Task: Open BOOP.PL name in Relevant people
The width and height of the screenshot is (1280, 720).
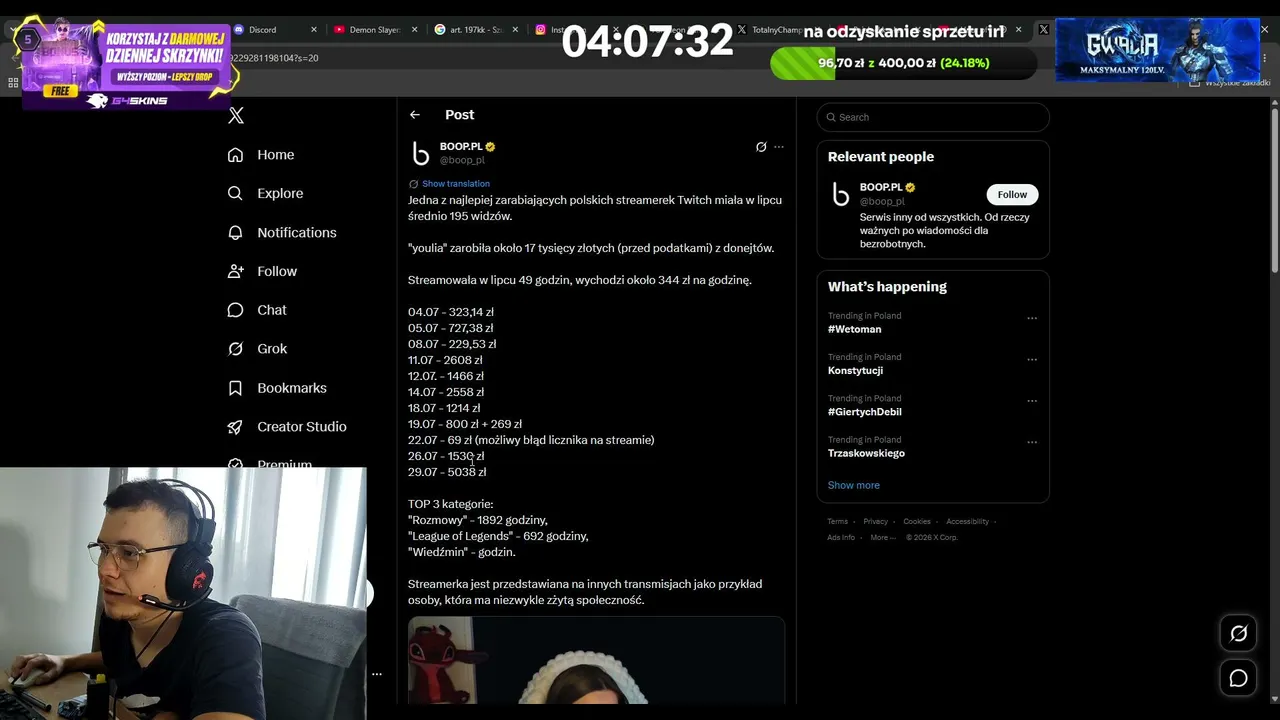Action: 881,187
